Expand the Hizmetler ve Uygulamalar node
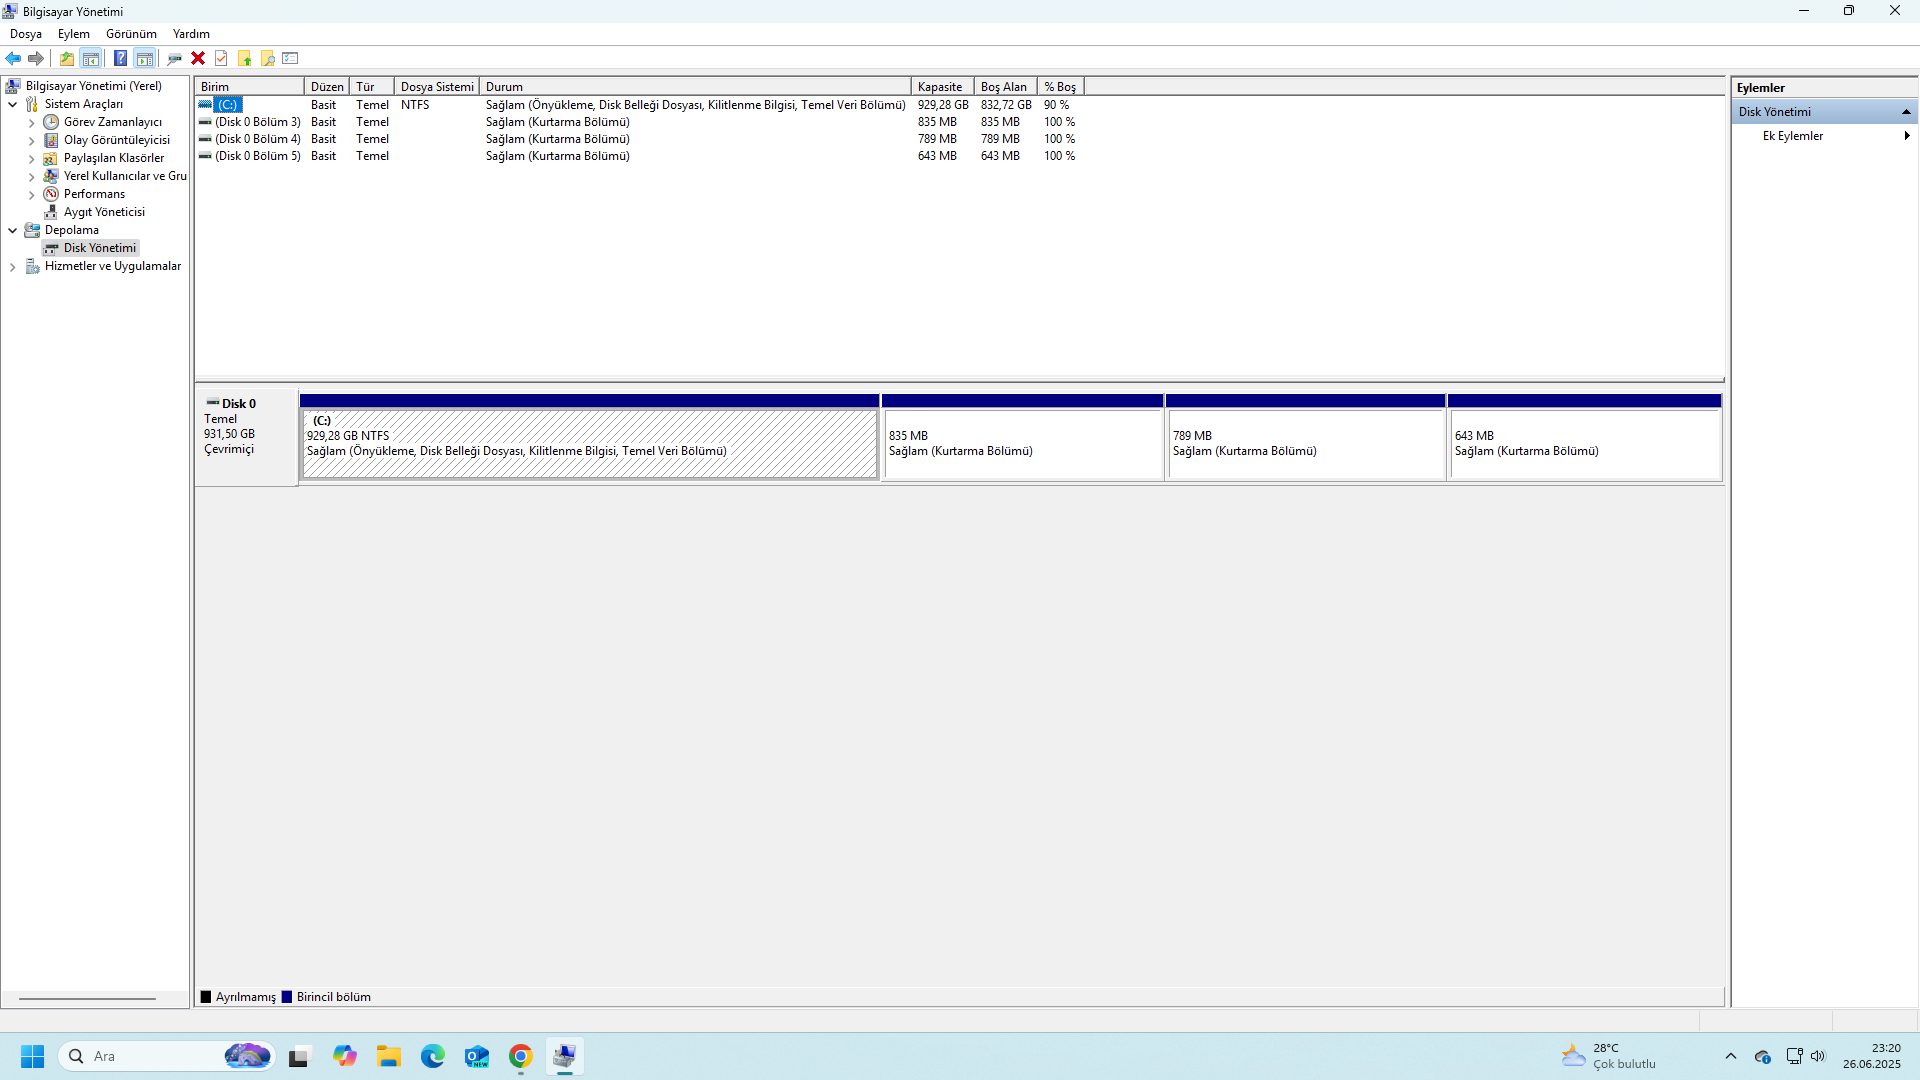The width and height of the screenshot is (1920, 1080). click(12, 267)
